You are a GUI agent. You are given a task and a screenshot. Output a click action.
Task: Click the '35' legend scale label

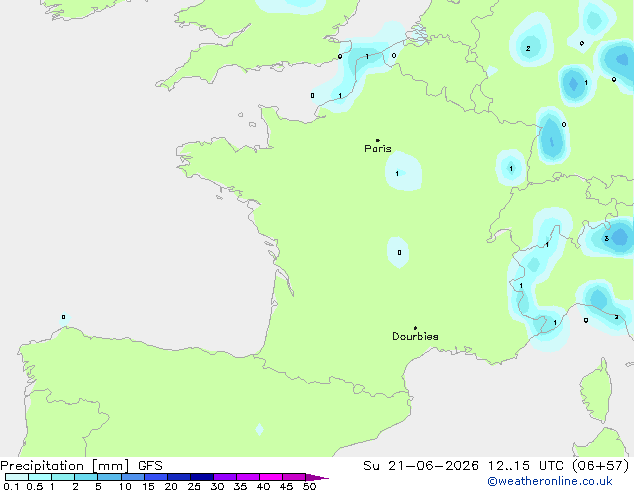point(240,486)
